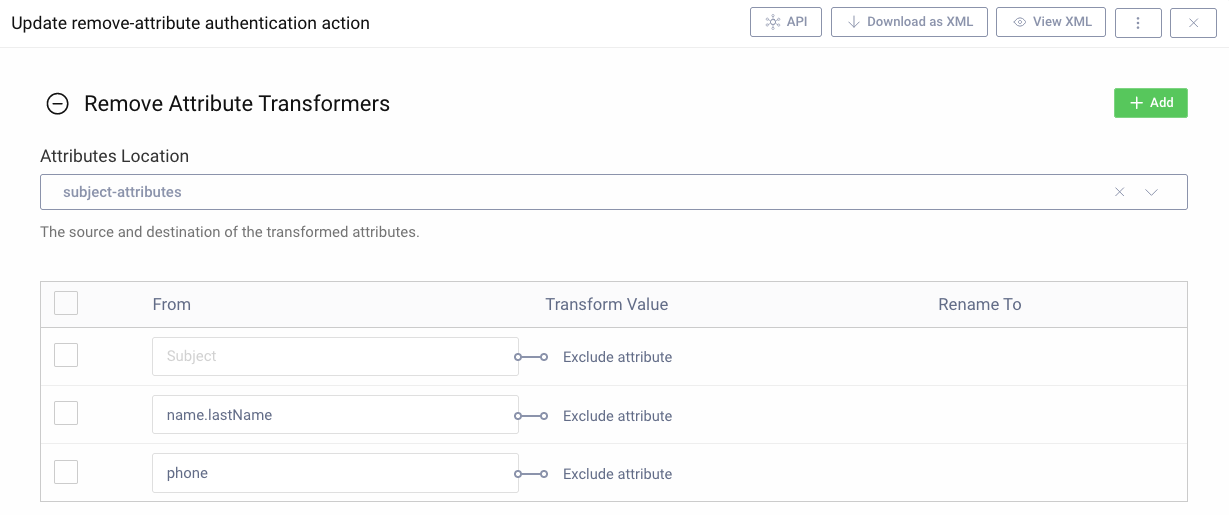Open Attributes Location dropdown chevron

point(1151,192)
